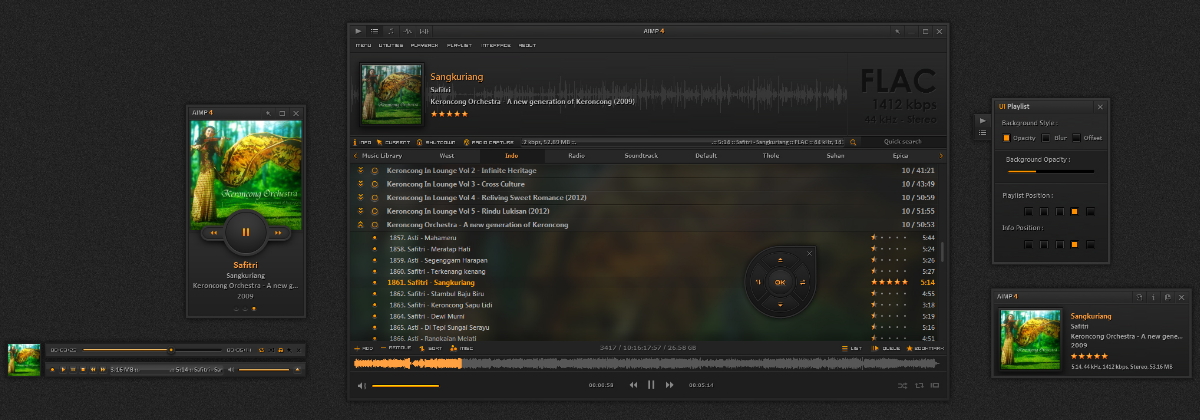The image size is (1200, 420).
Task: Switch to the Music Library tab
Action: [x=382, y=156]
